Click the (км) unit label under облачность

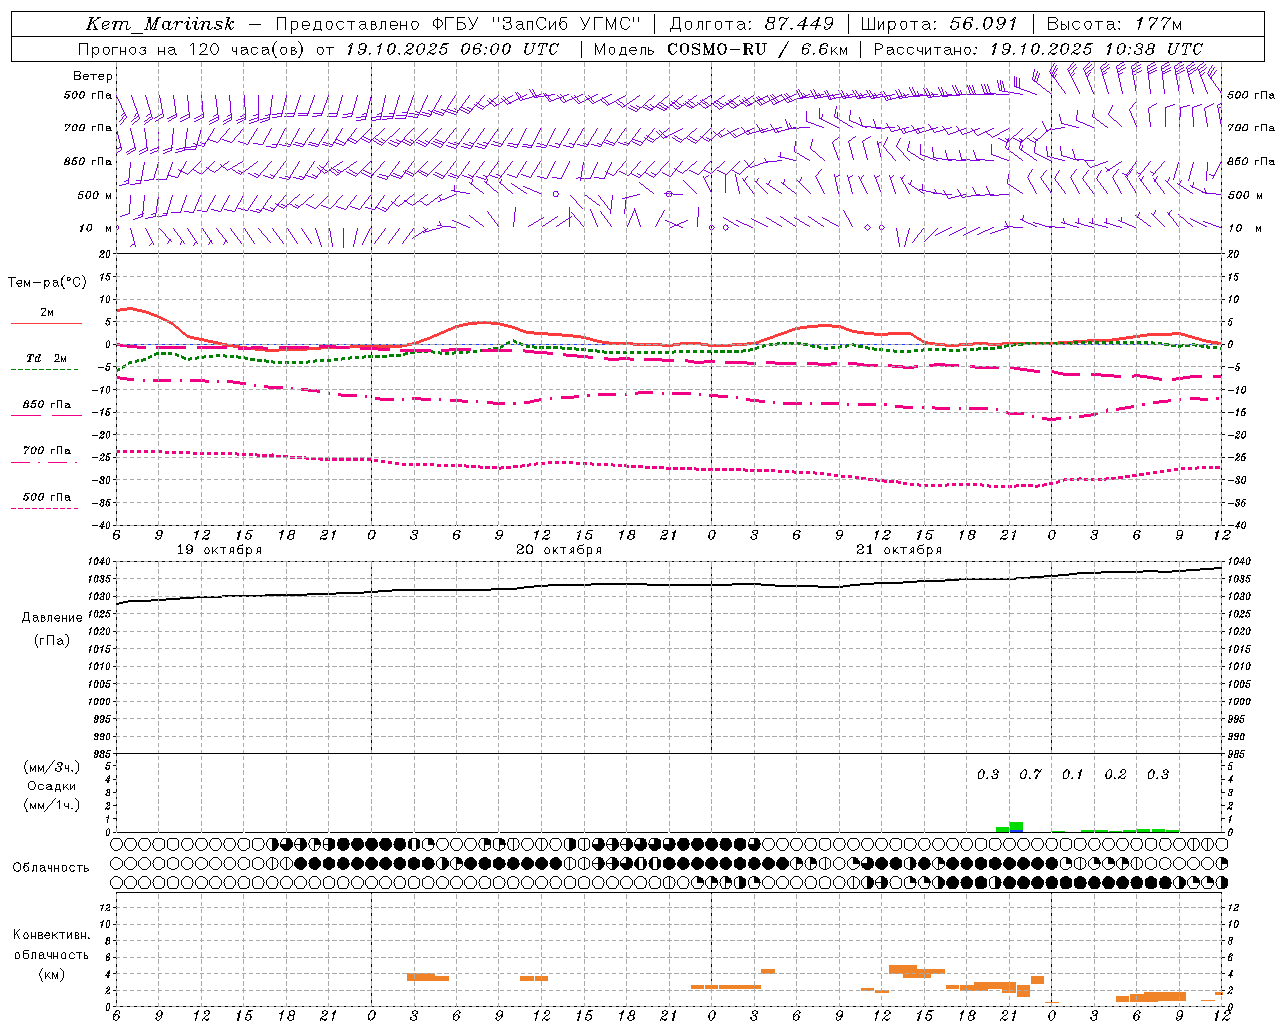pyautogui.click(x=51, y=974)
